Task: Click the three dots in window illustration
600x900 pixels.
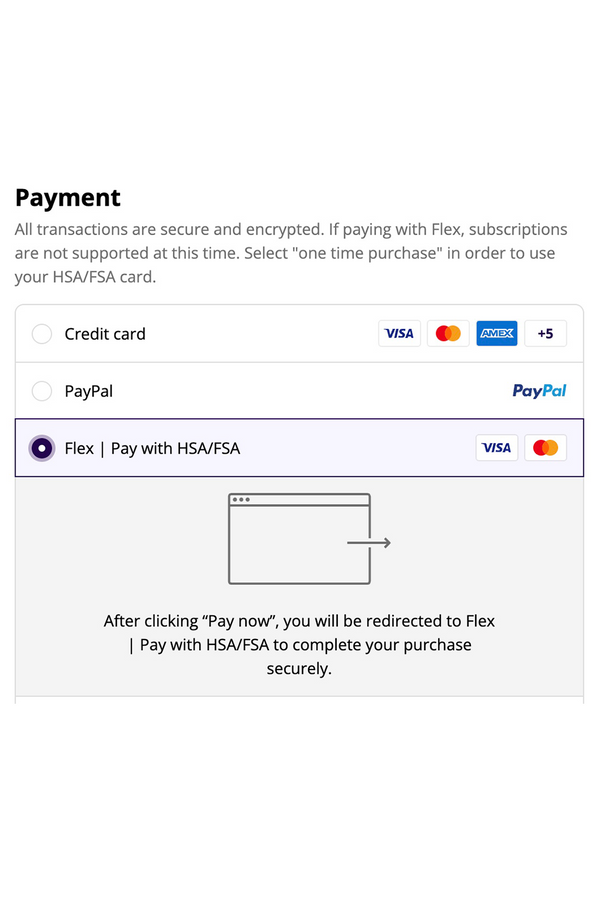Action: point(240,499)
